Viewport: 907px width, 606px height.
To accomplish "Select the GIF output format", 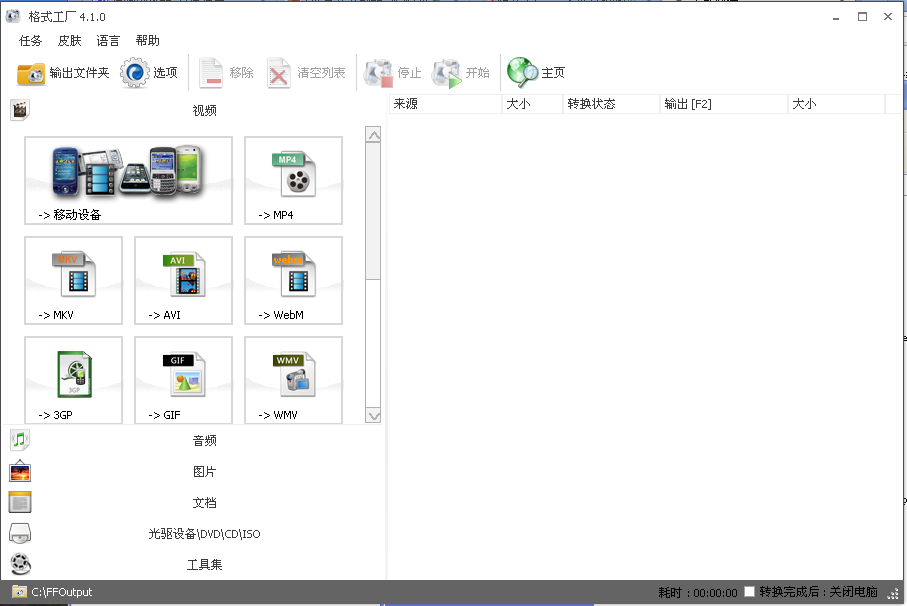I will (x=183, y=380).
